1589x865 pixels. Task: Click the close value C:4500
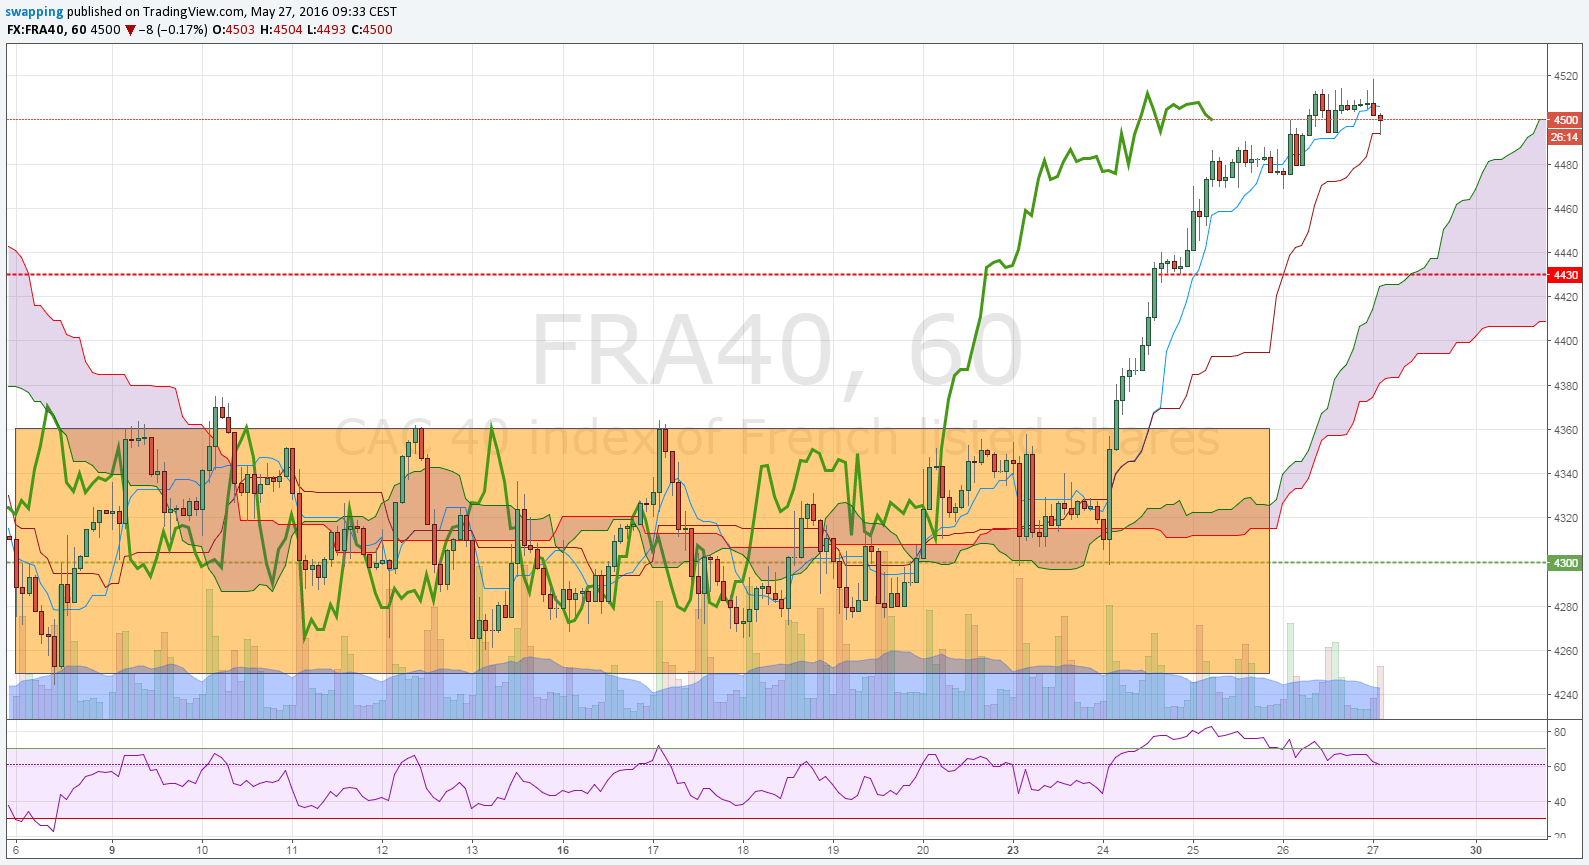(x=372, y=30)
